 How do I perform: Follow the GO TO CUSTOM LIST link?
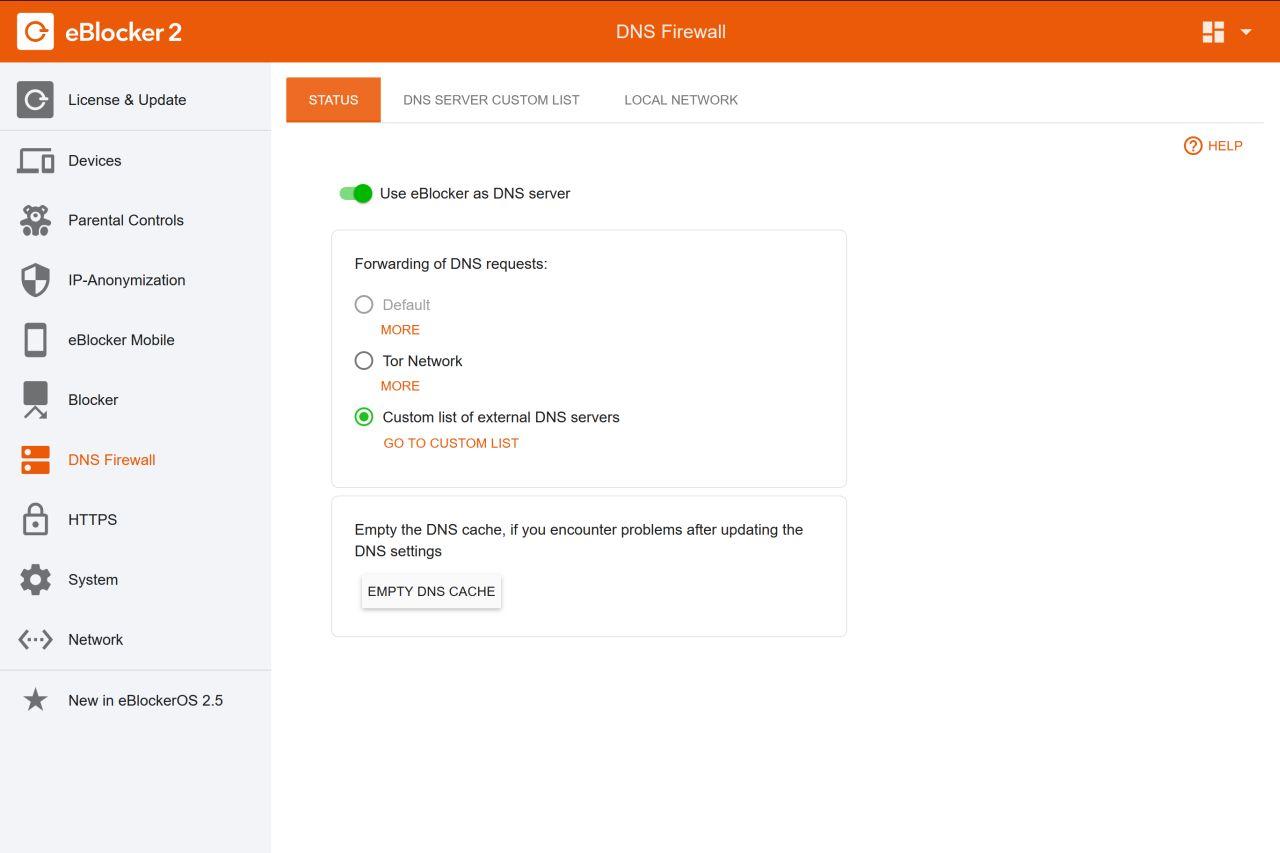click(x=451, y=443)
